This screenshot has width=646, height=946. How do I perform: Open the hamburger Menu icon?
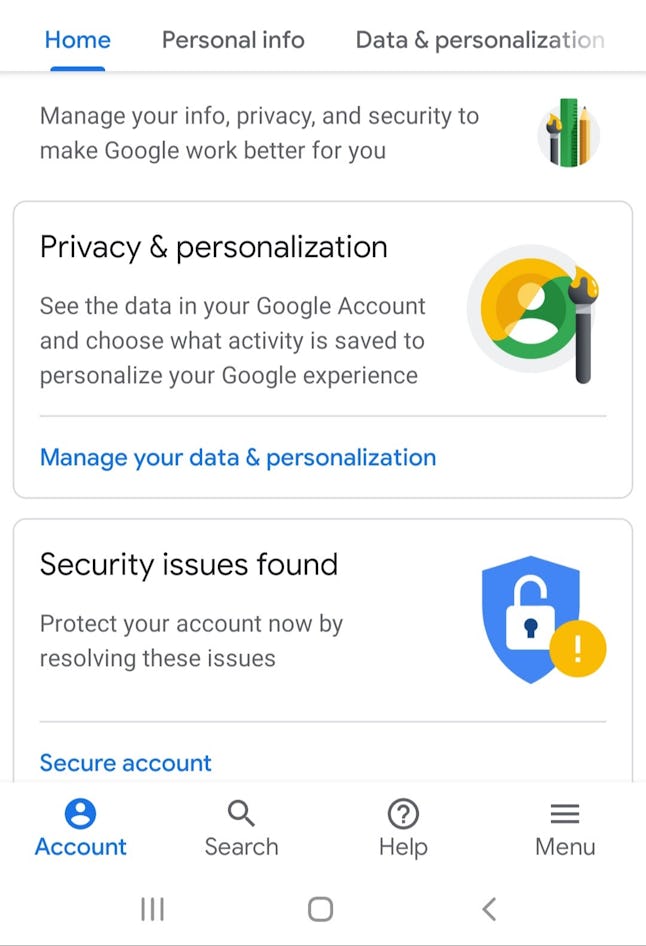pyautogui.click(x=565, y=814)
